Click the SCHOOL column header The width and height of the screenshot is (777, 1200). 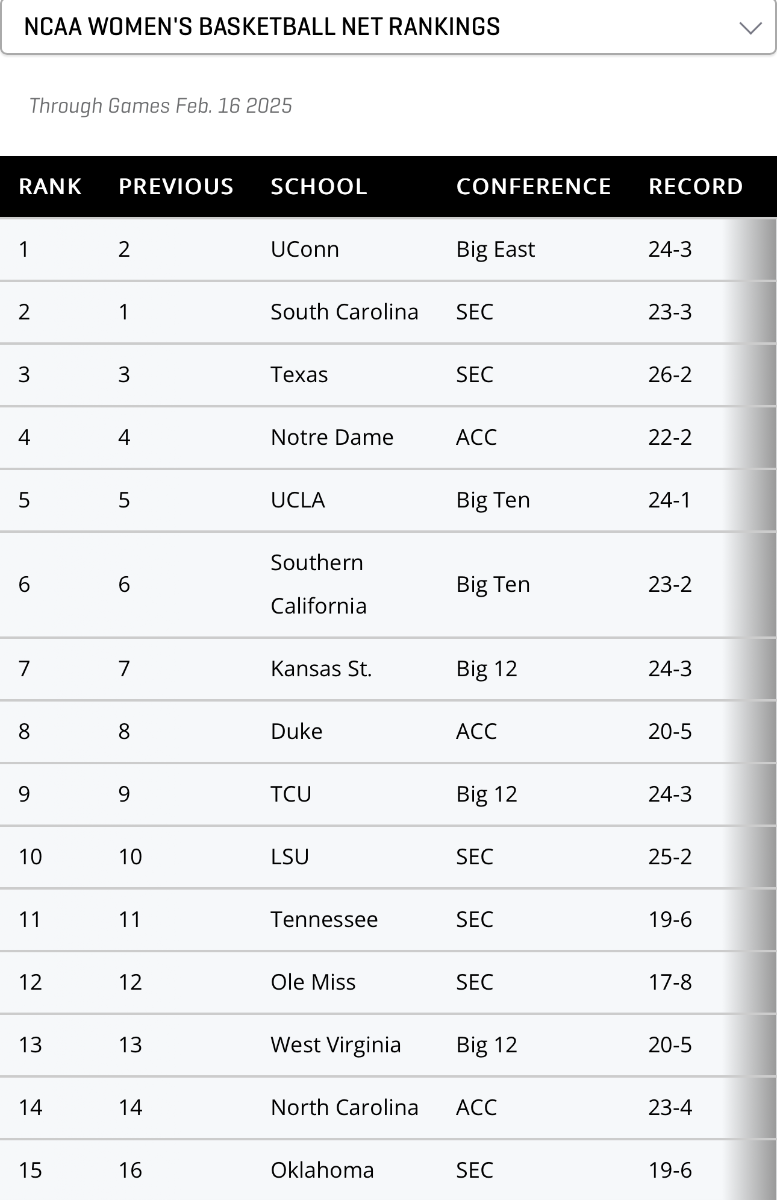(319, 187)
